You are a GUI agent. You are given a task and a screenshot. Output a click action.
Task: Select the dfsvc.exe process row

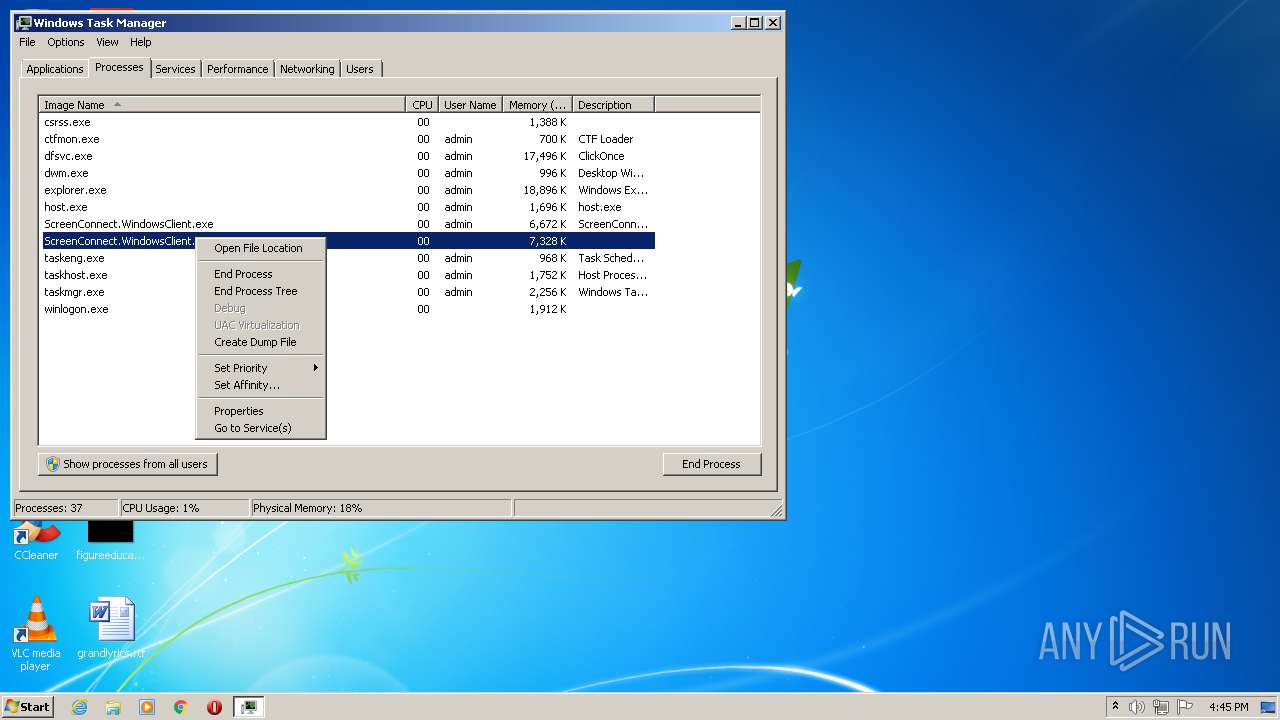point(347,156)
